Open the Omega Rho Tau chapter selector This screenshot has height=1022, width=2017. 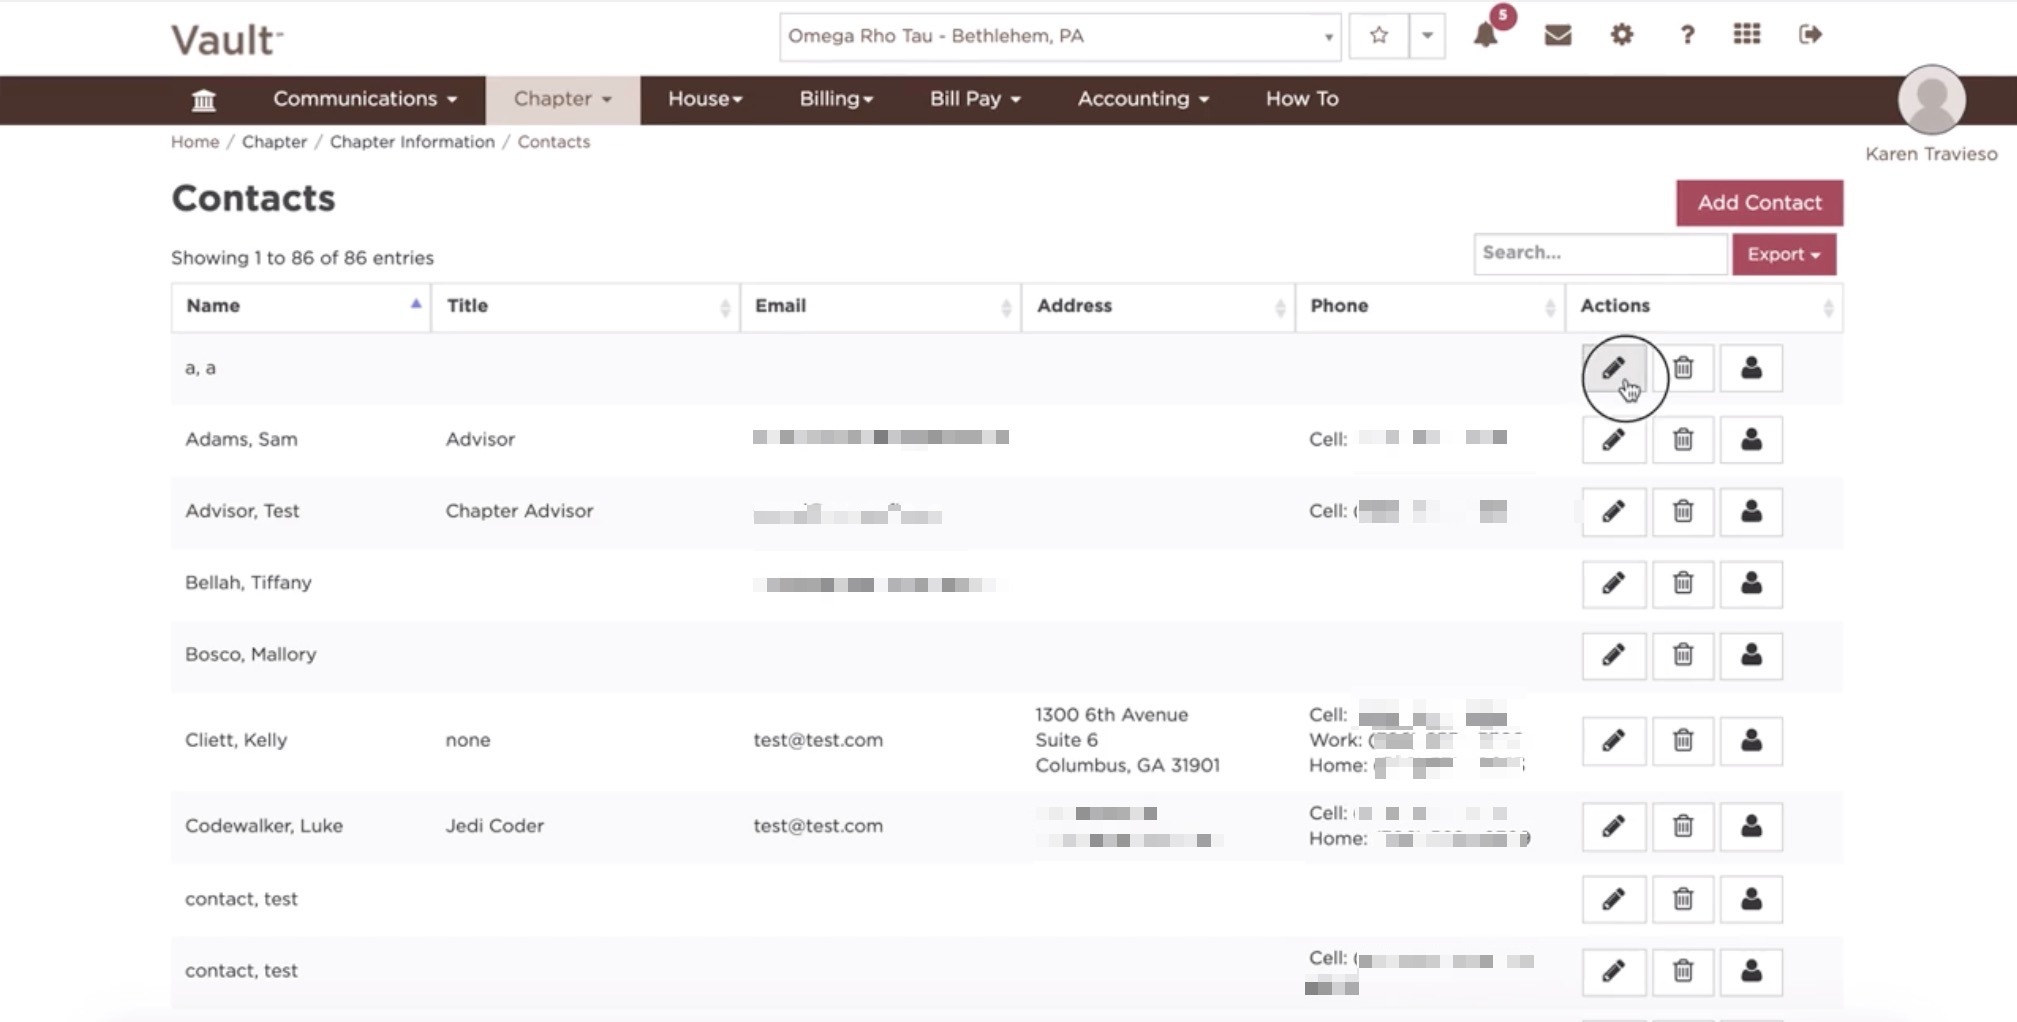1060,37
